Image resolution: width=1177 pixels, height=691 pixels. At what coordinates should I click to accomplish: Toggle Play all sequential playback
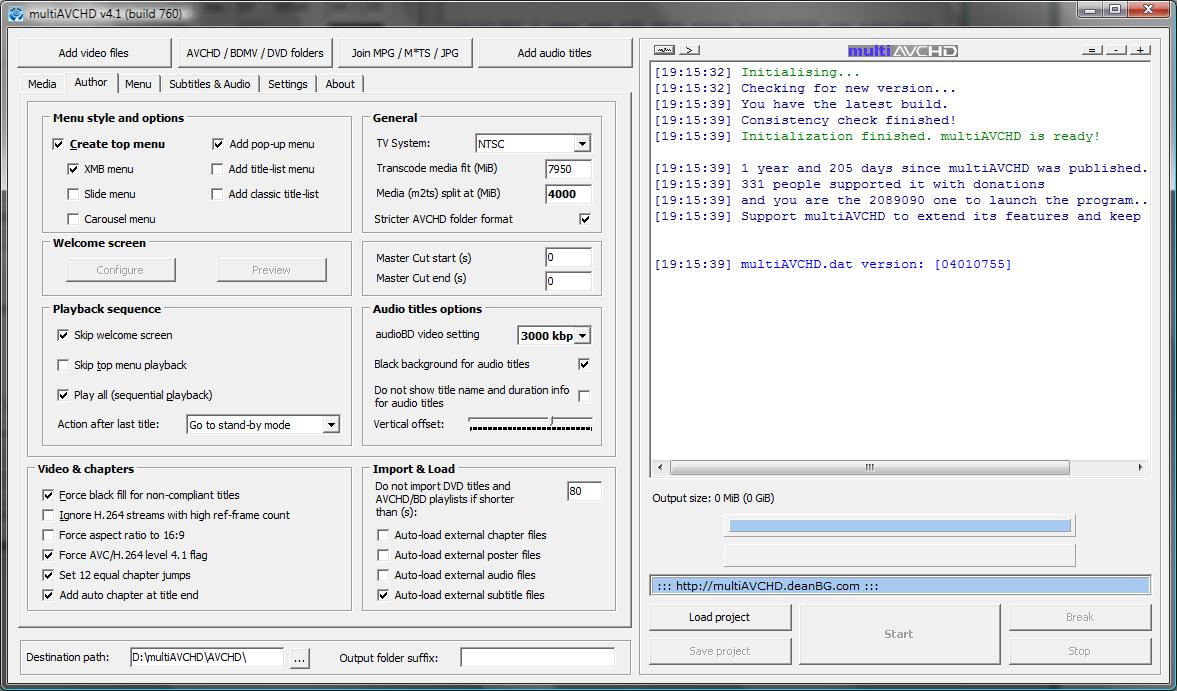tap(63, 395)
